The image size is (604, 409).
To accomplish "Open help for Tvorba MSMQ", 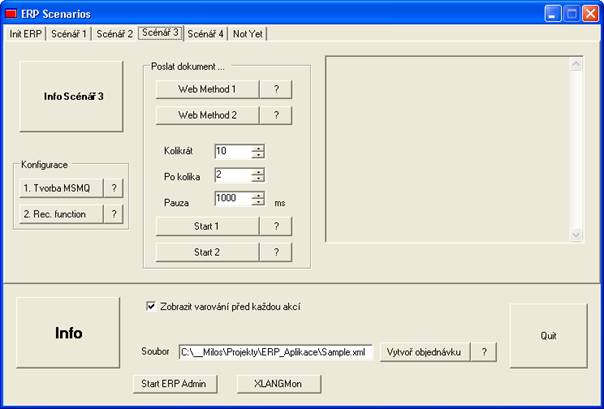I will (x=114, y=188).
